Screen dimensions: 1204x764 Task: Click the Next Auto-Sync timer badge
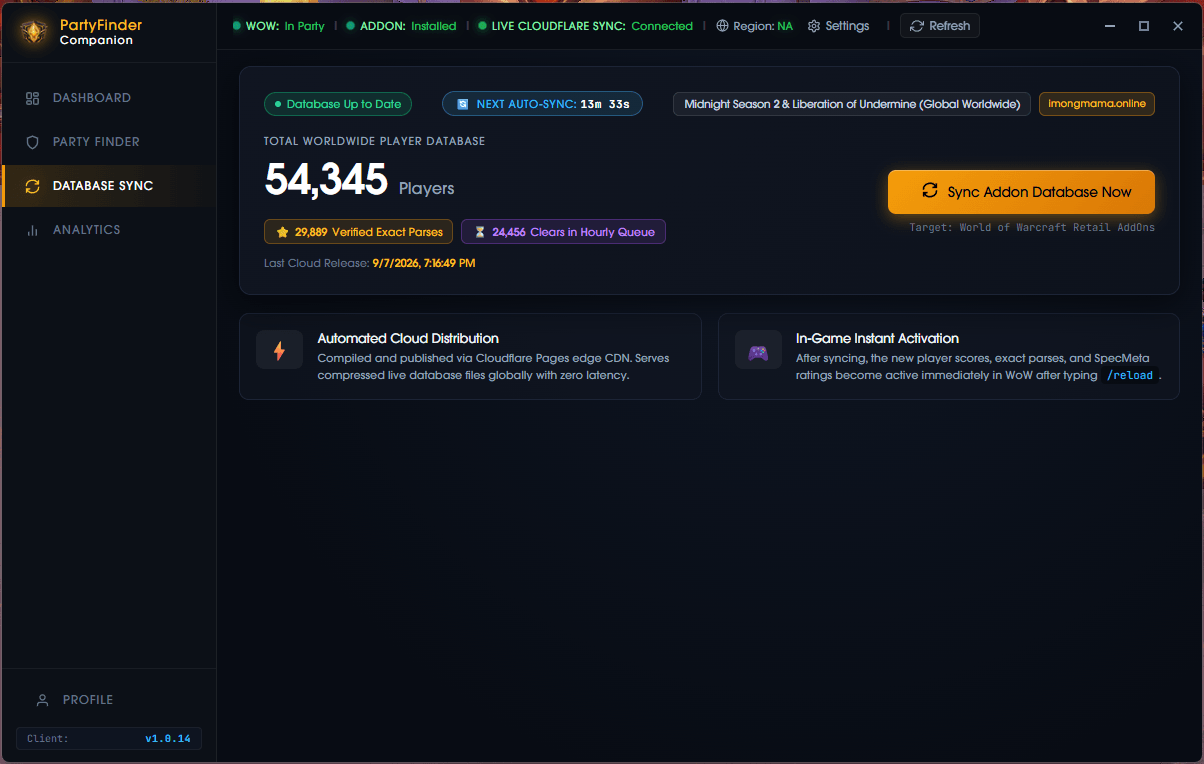pyautogui.click(x=542, y=104)
